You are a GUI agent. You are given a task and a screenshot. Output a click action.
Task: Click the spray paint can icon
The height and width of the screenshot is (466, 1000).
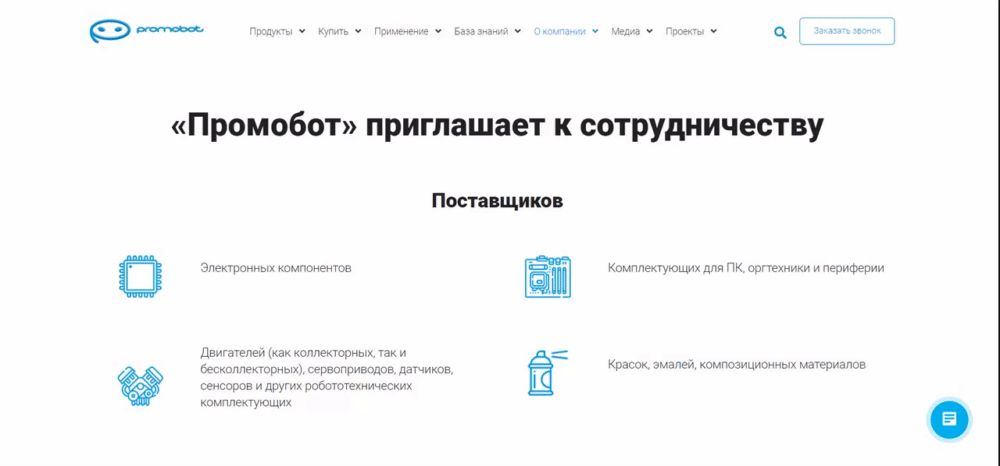pyautogui.click(x=547, y=372)
